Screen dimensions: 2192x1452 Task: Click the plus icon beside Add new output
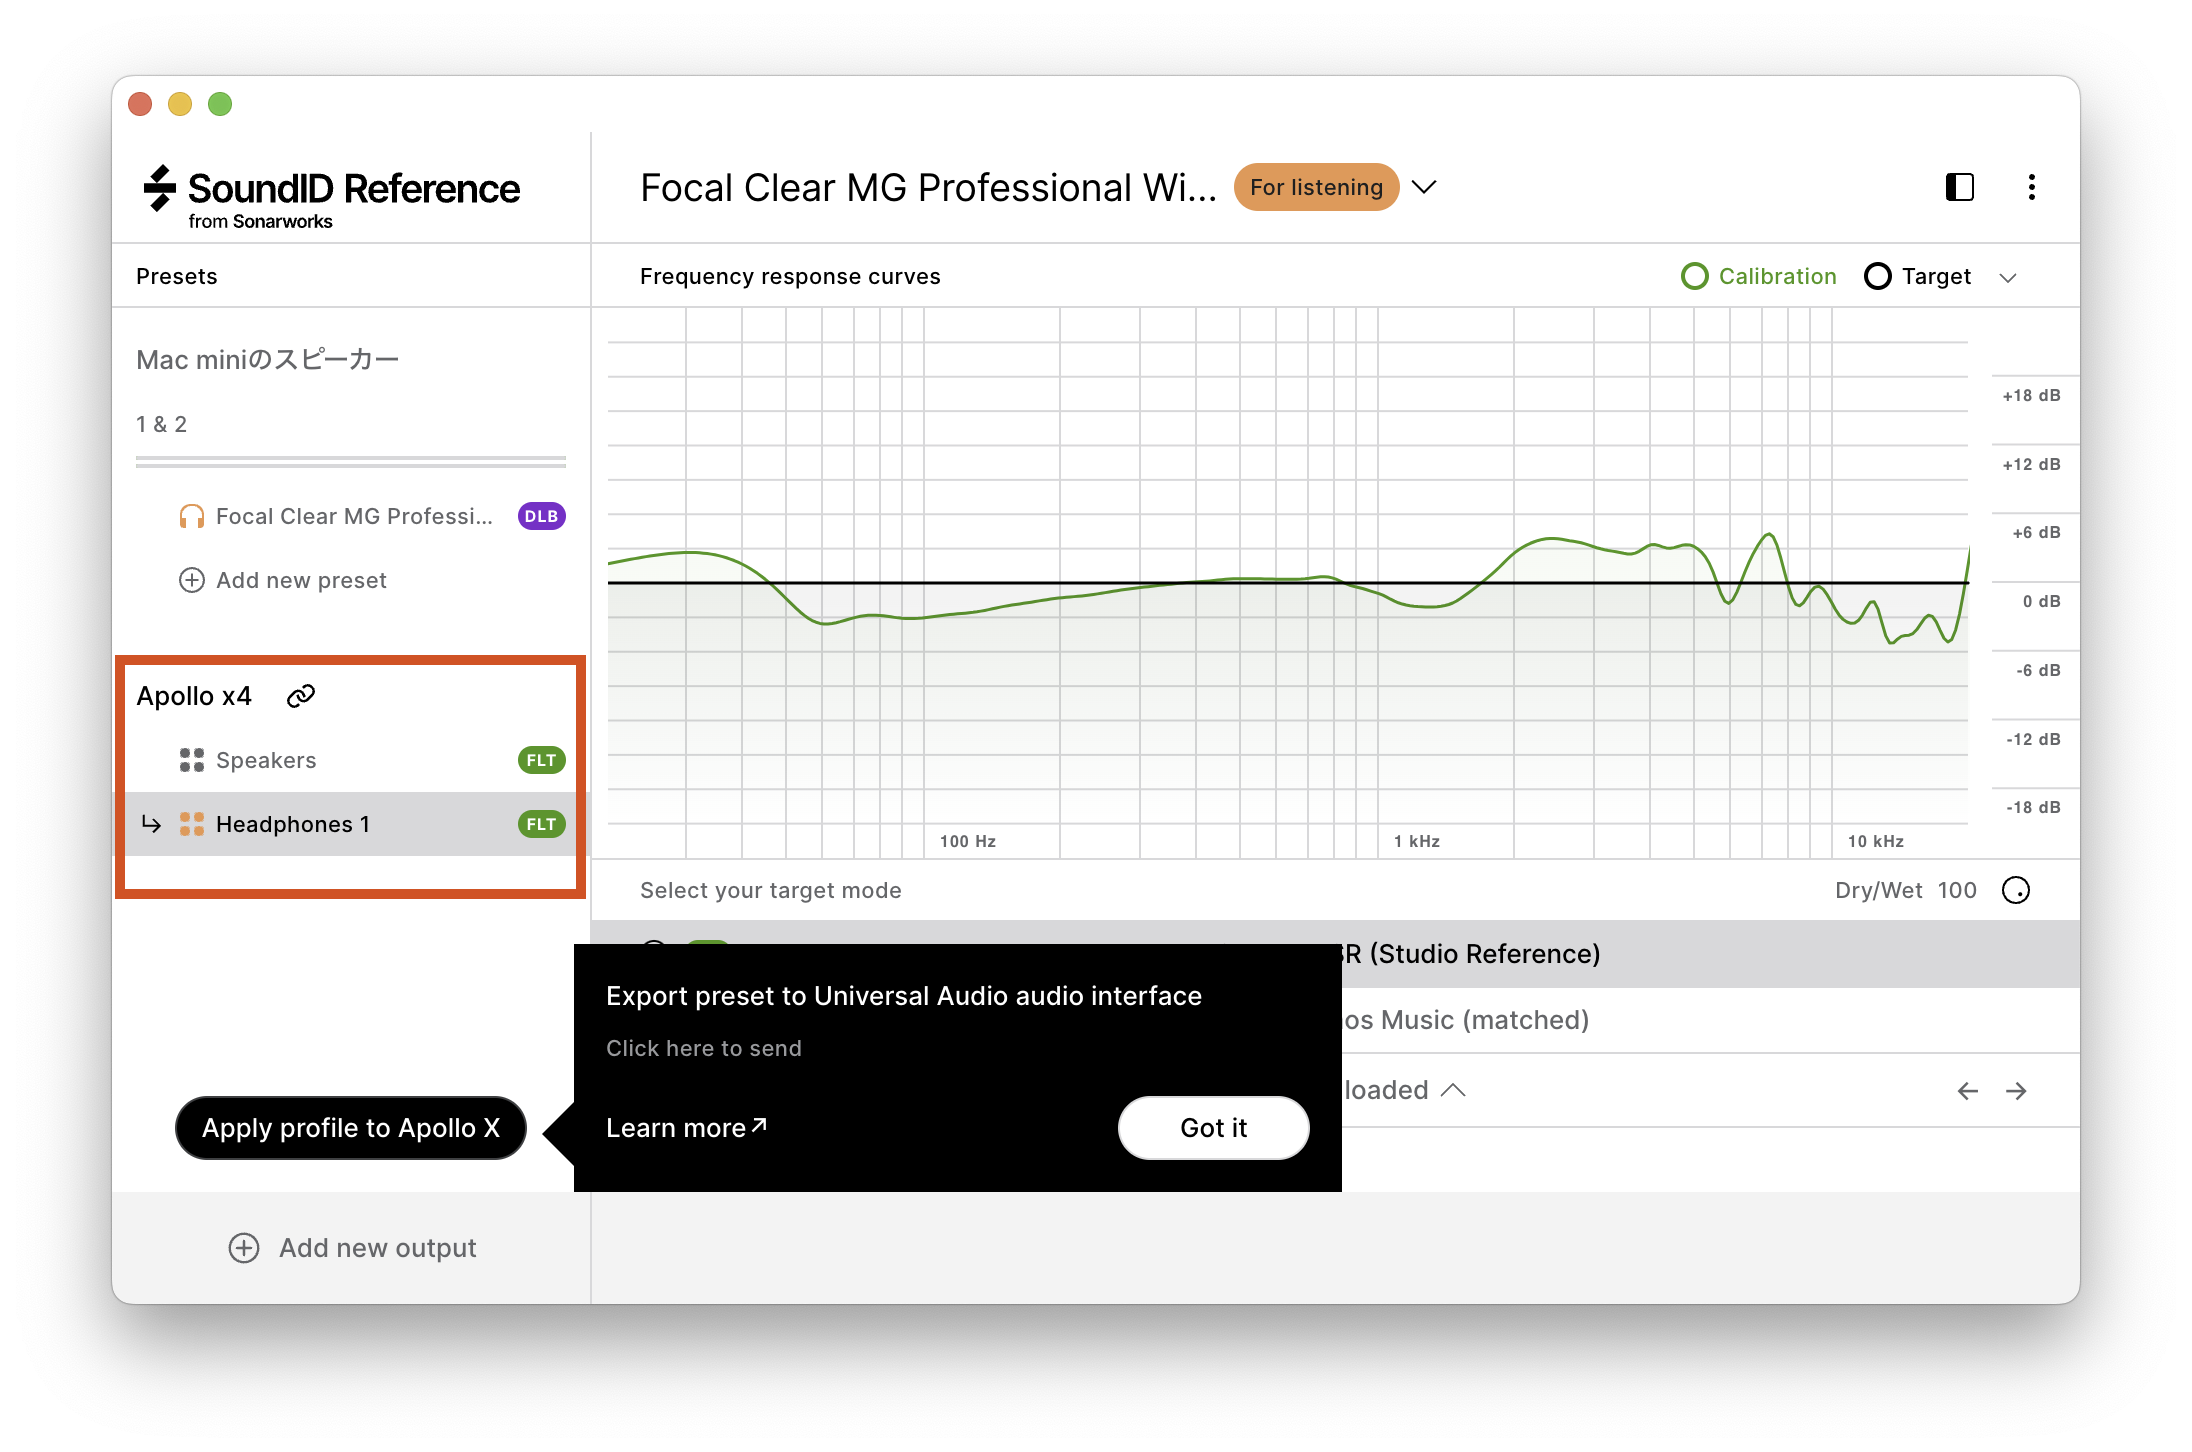(x=244, y=1248)
